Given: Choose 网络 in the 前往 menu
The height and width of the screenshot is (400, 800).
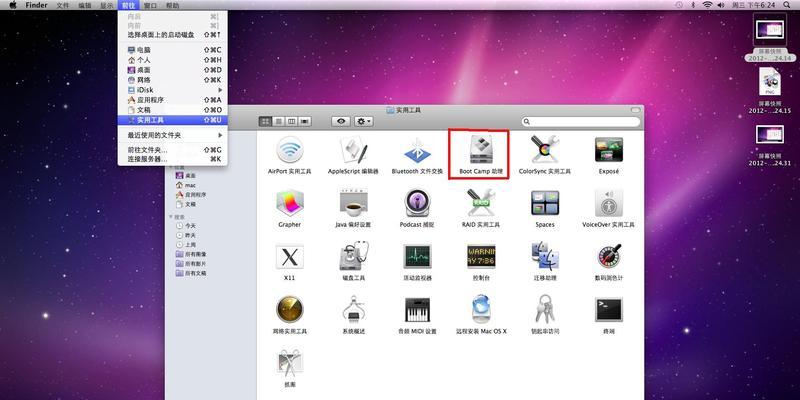Looking at the screenshot, I should point(172,80).
